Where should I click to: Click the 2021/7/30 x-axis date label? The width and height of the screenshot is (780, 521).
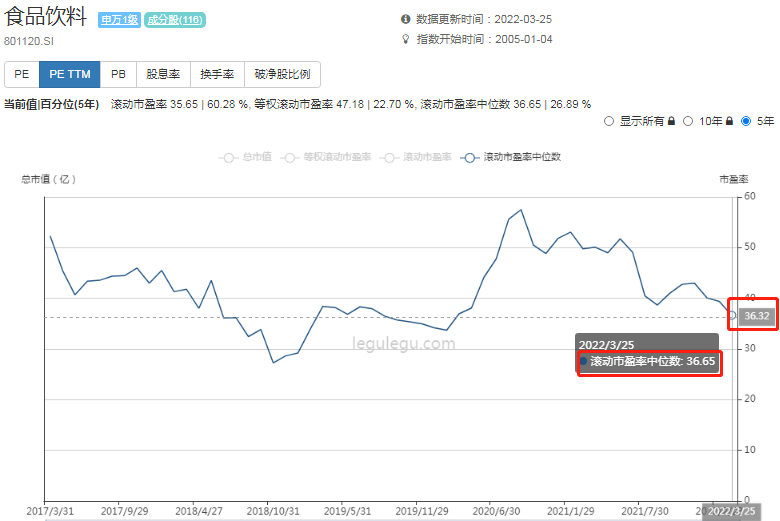[x=645, y=511]
